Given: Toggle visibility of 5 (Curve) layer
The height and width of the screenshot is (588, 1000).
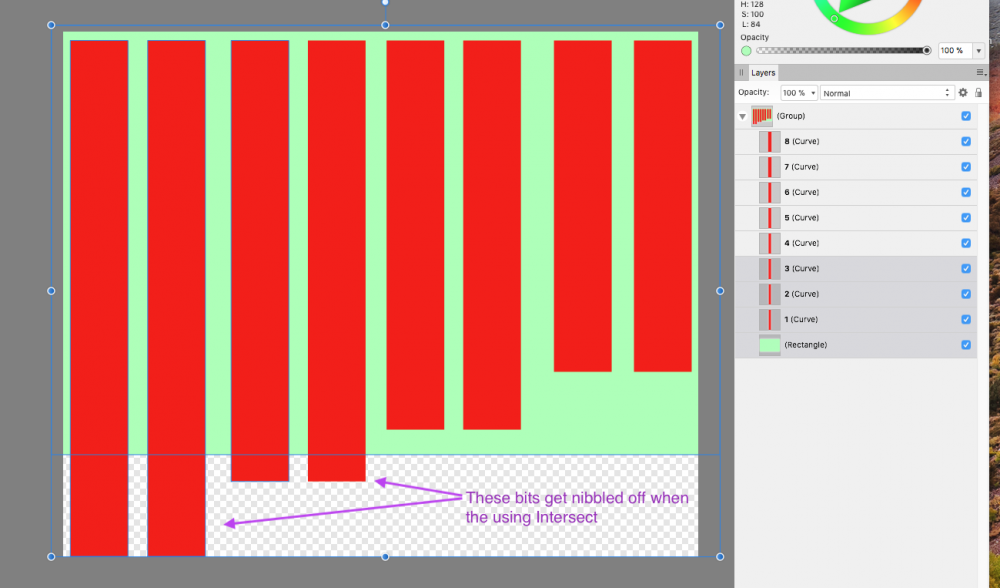Looking at the screenshot, I should (x=966, y=217).
